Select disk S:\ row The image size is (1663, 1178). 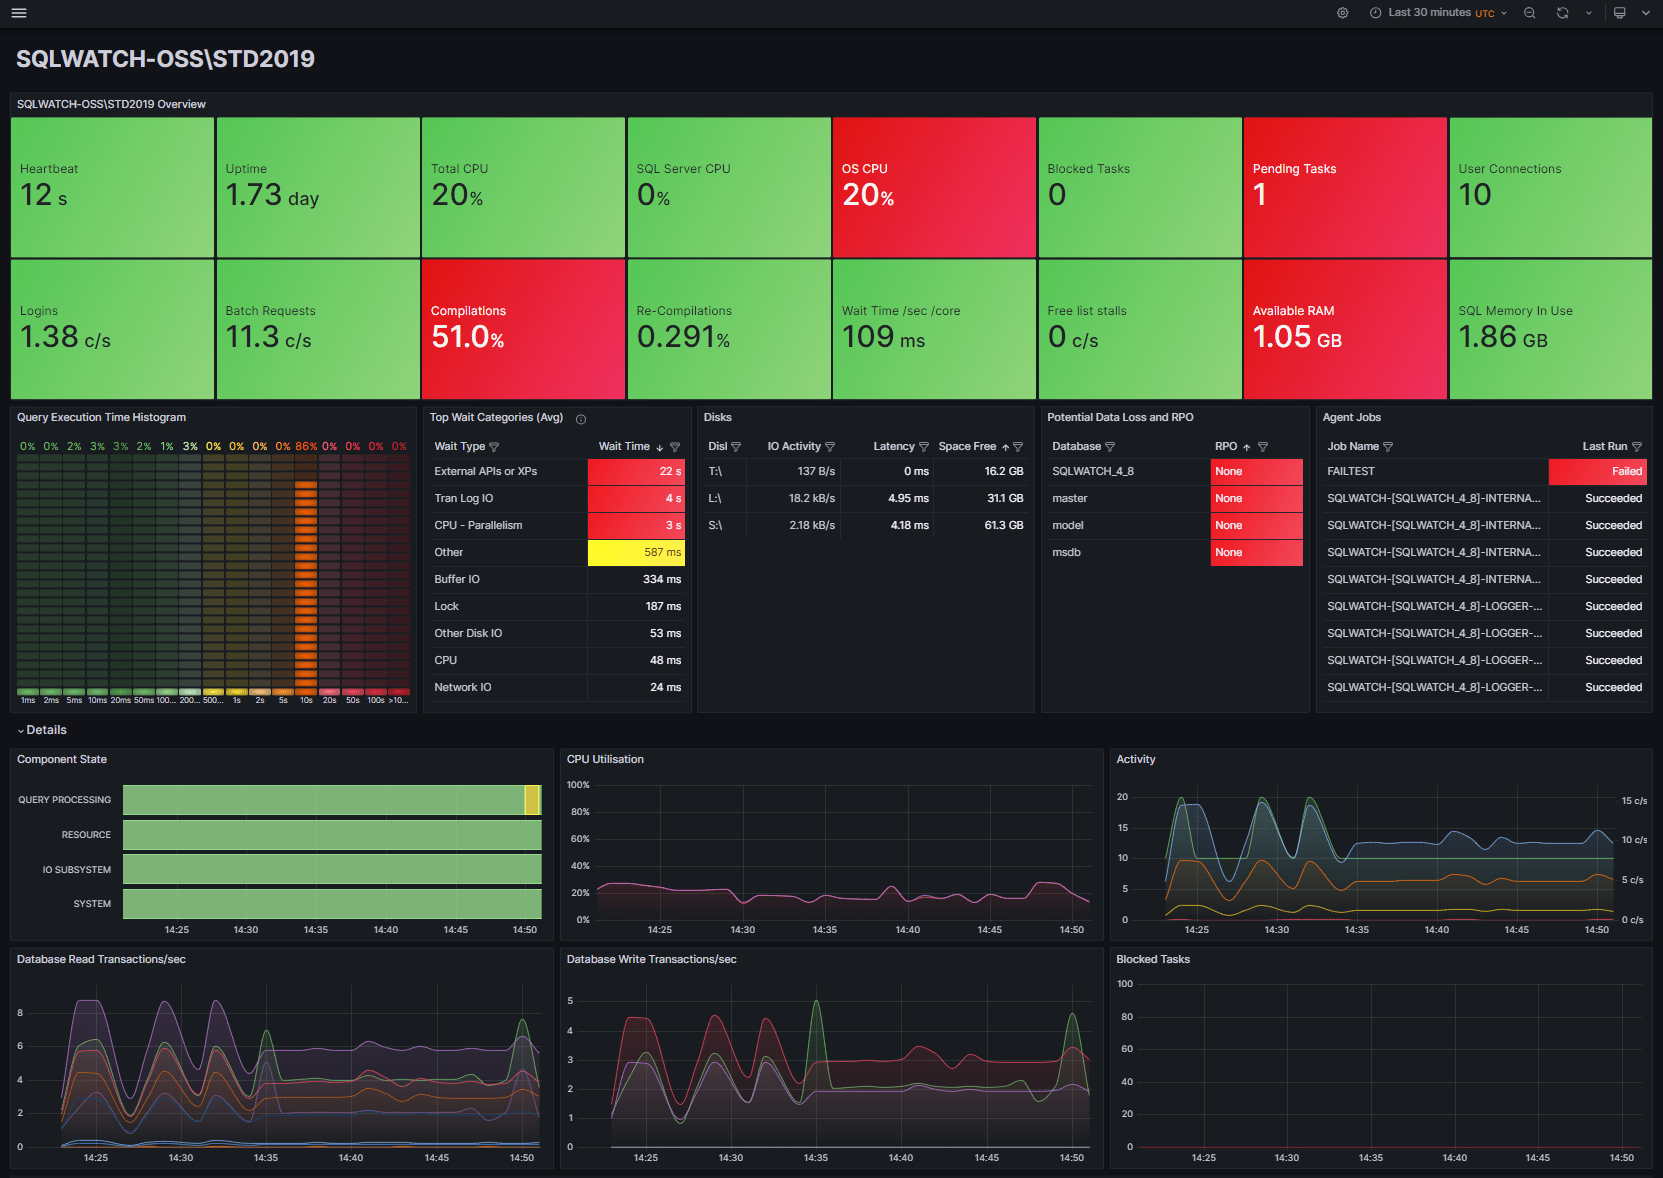point(866,526)
